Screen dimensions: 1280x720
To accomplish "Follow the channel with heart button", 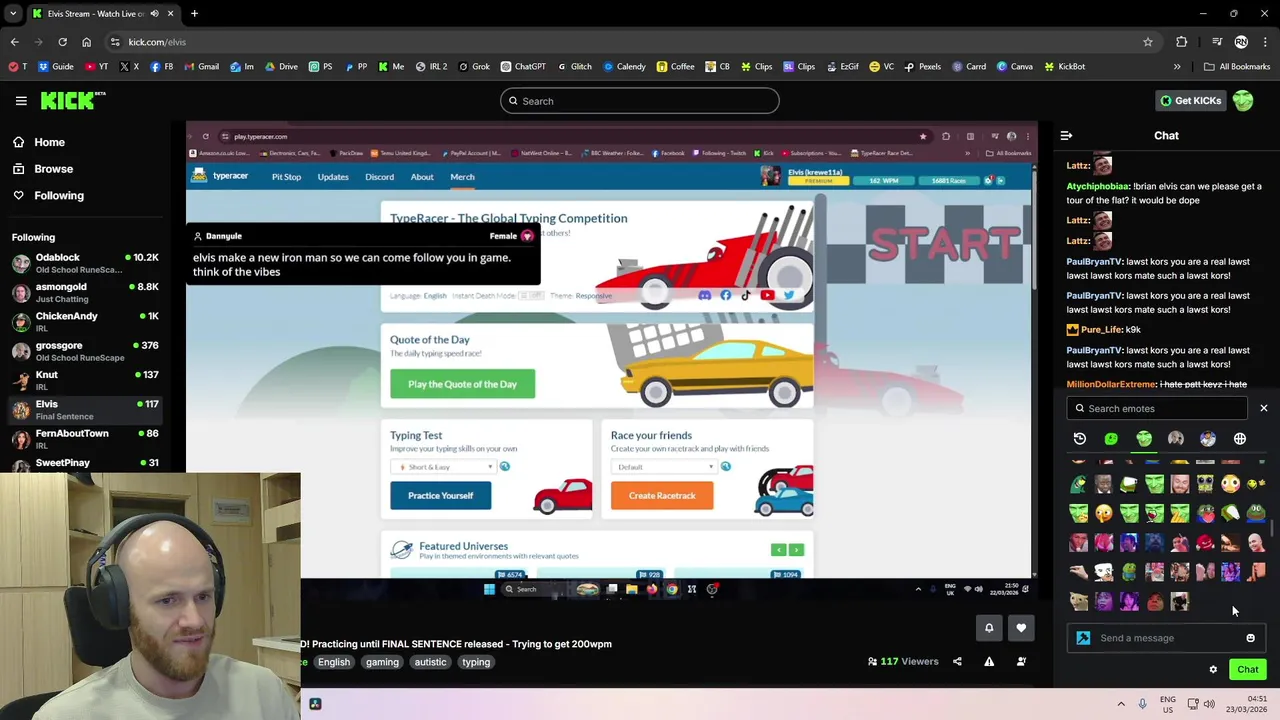I will [1021, 628].
